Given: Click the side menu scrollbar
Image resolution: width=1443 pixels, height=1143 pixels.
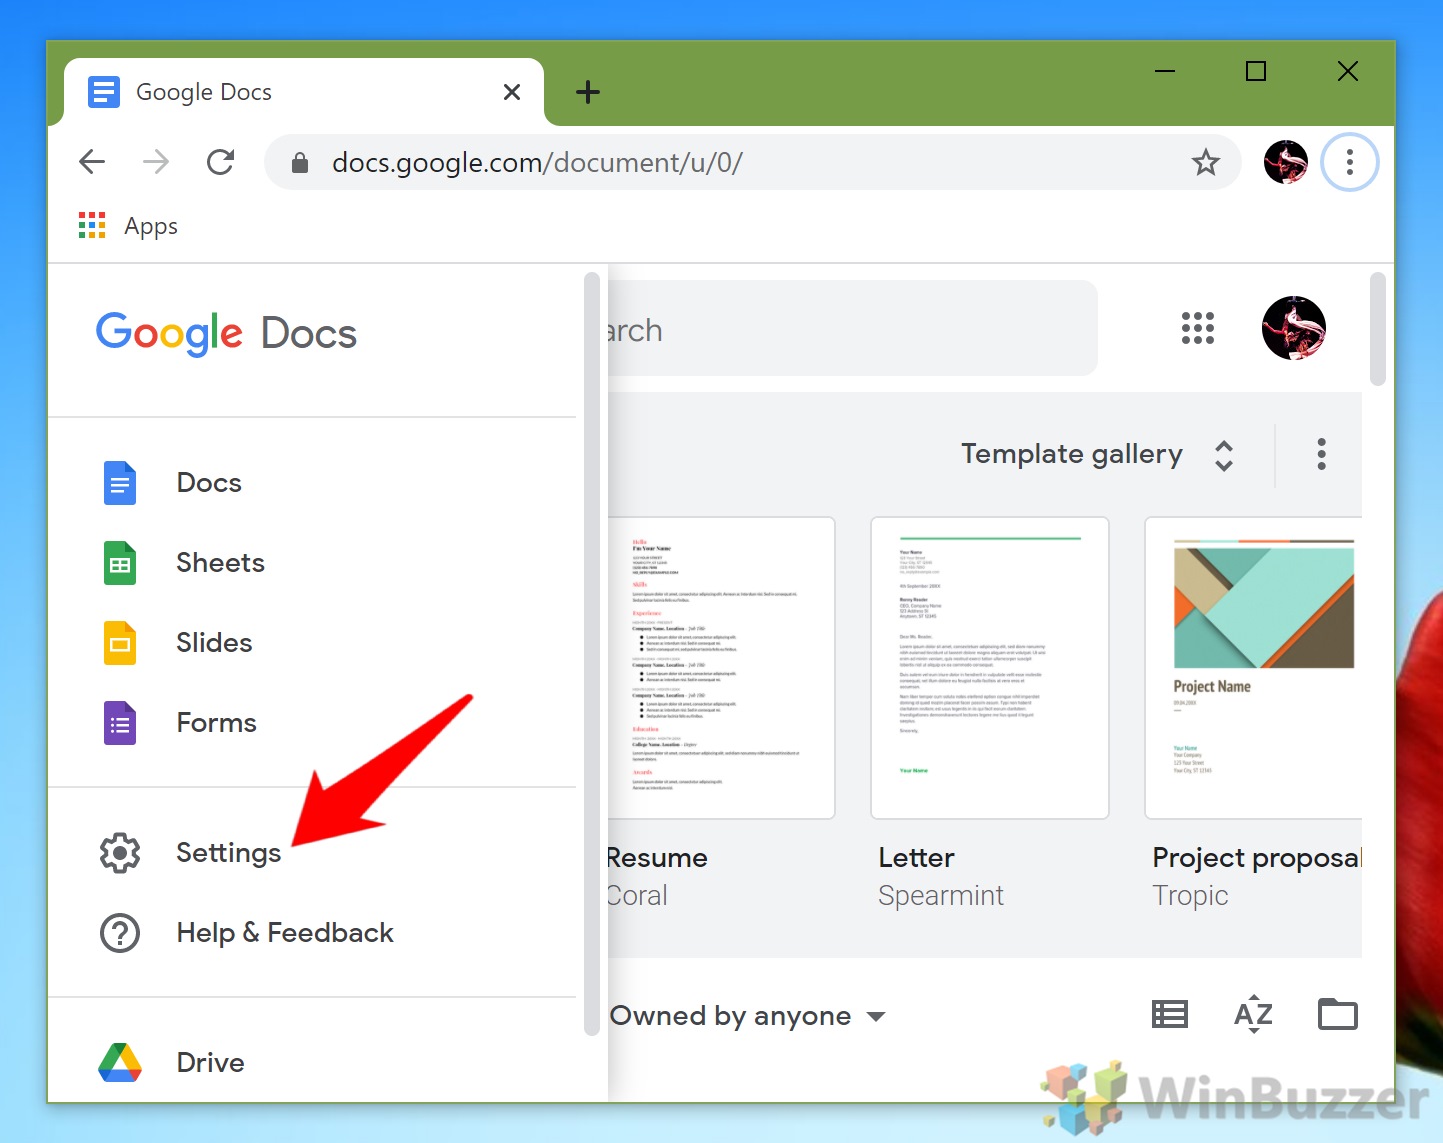Looking at the screenshot, I should (592, 654).
